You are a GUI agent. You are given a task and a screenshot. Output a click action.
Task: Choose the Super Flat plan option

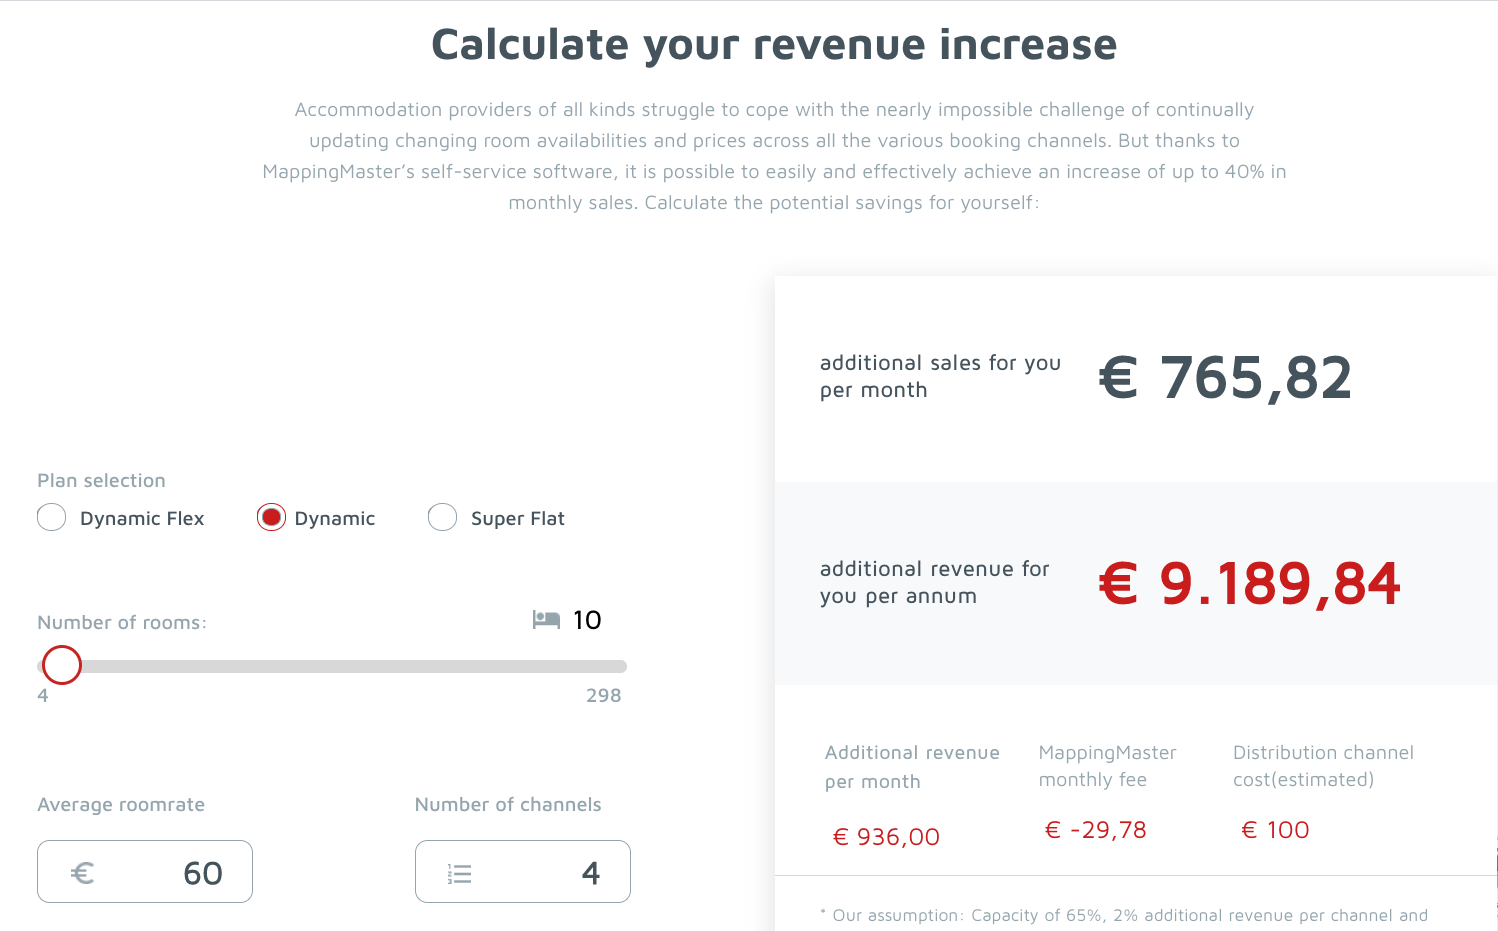pyautogui.click(x=442, y=518)
